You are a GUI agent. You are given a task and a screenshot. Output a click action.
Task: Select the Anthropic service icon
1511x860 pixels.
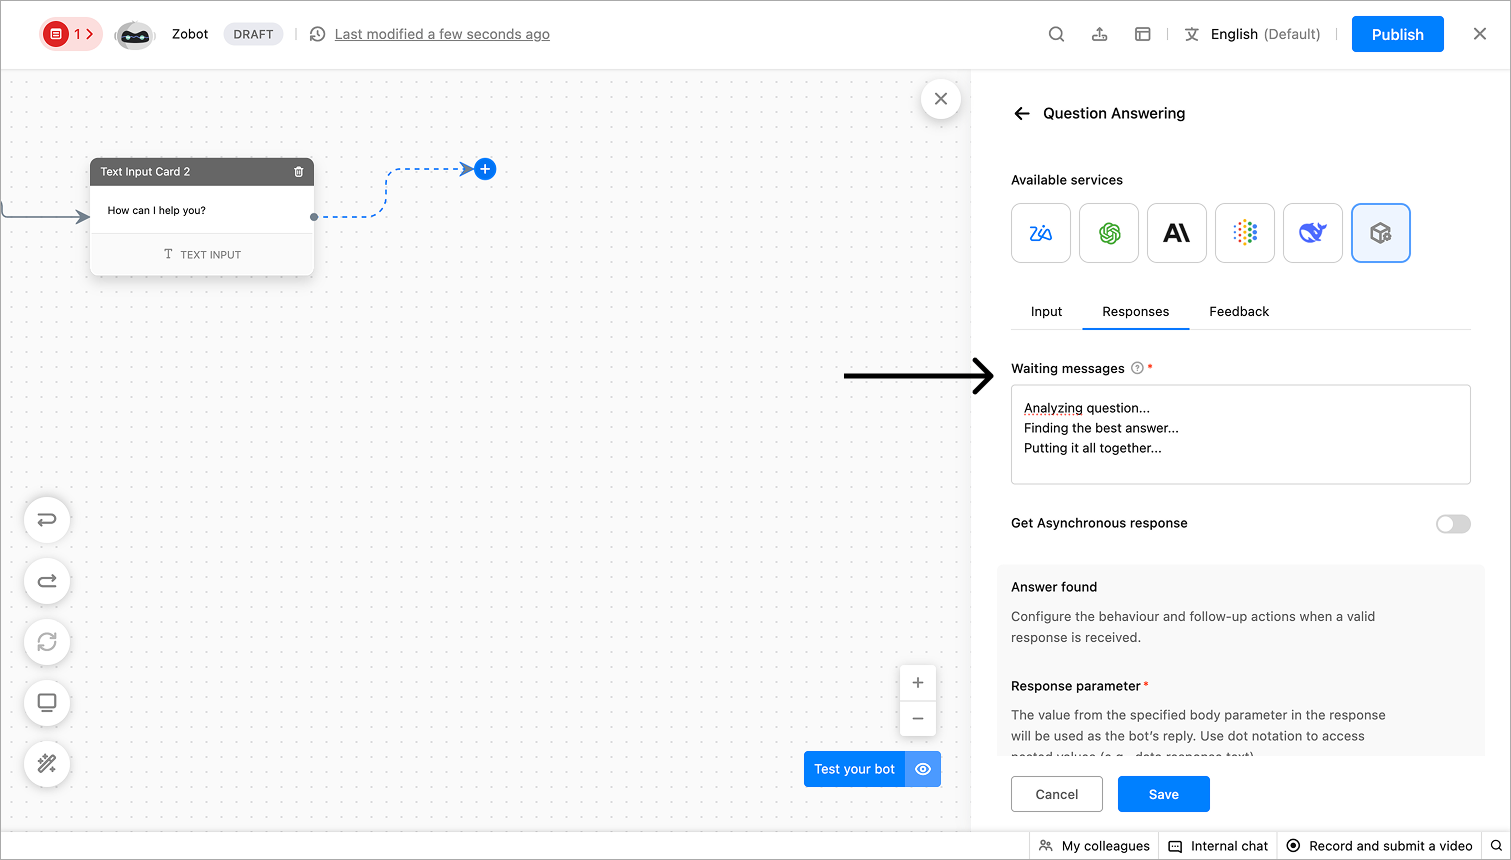[1177, 233]
